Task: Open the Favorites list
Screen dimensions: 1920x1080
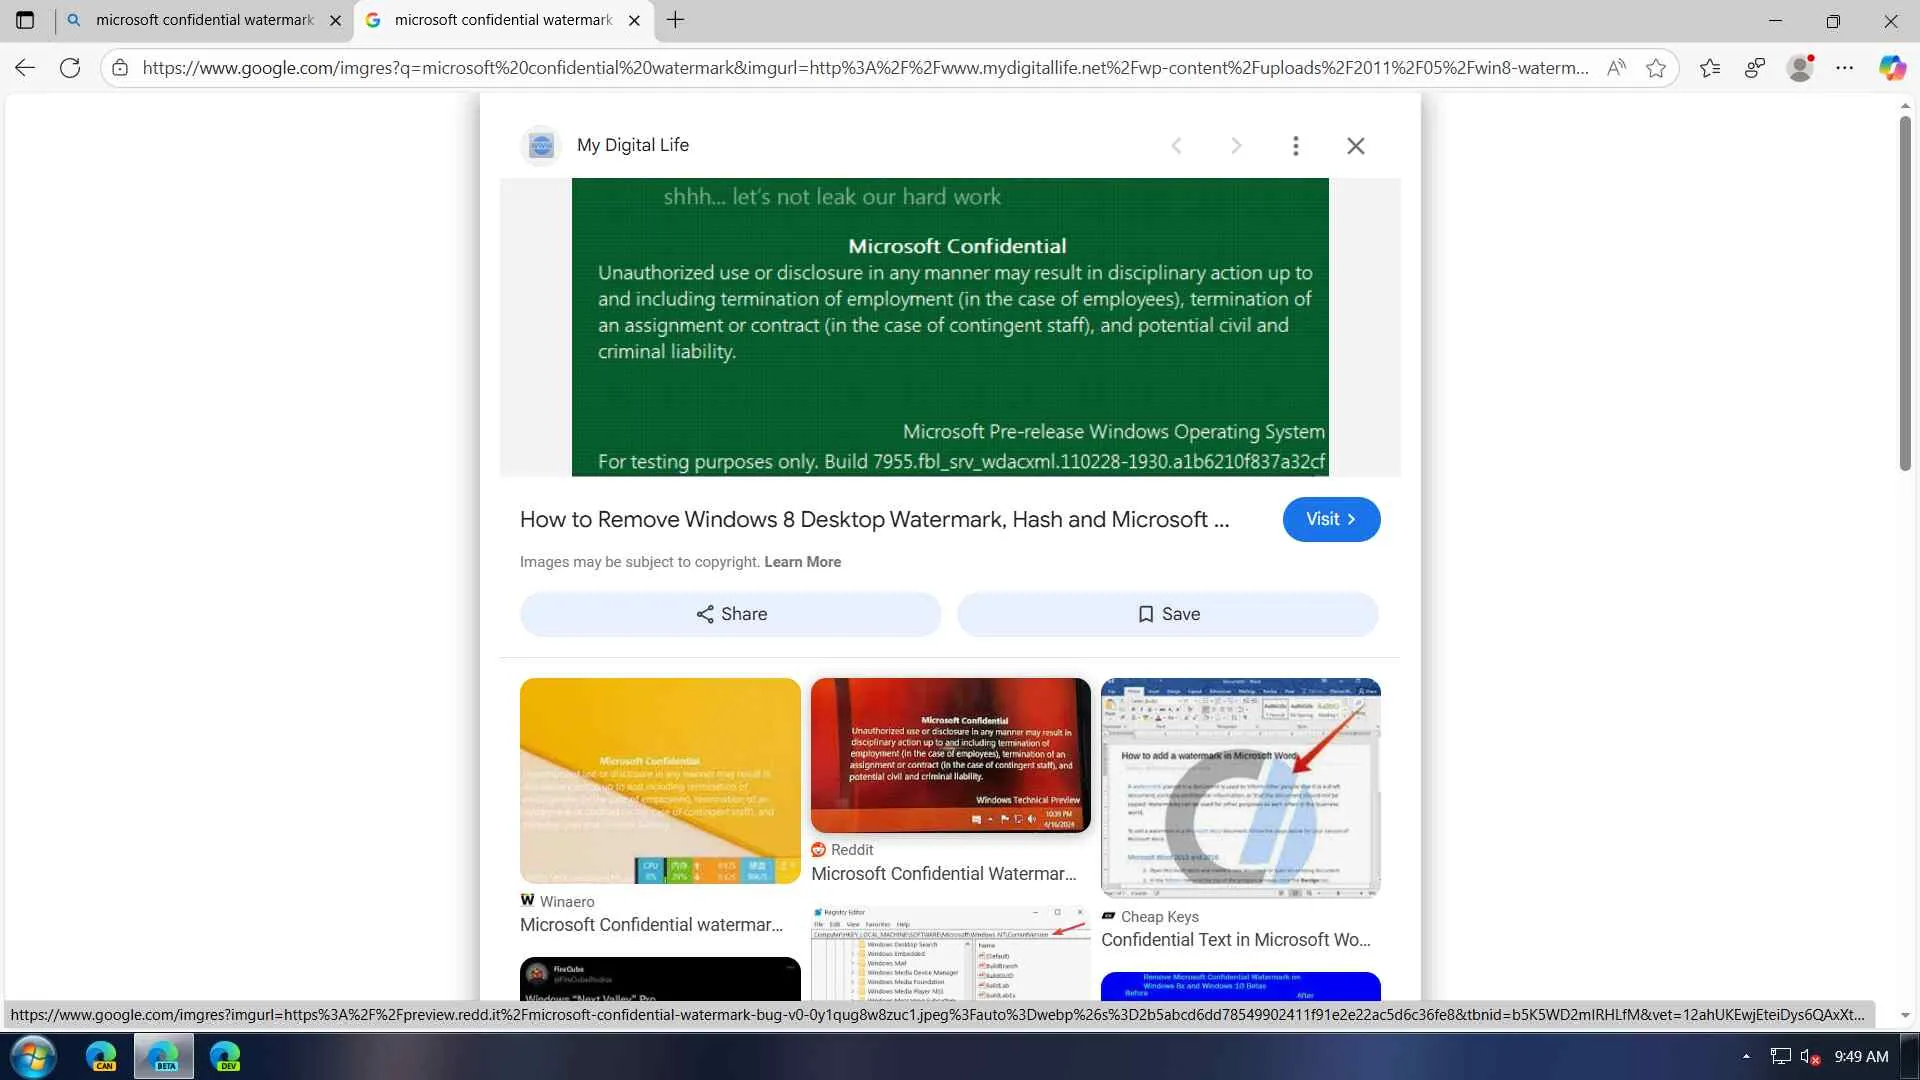Action: [1710, 68]
